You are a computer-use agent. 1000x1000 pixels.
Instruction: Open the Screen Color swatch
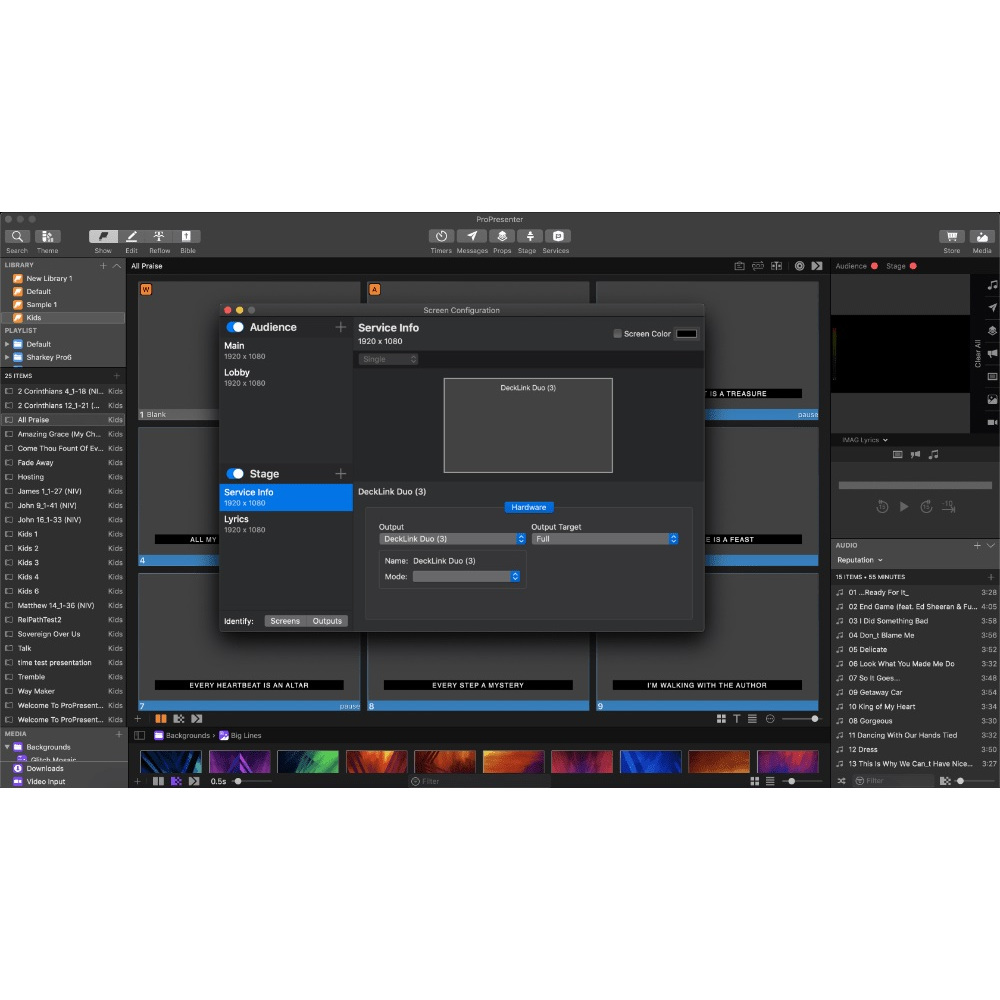click(687, 334)
